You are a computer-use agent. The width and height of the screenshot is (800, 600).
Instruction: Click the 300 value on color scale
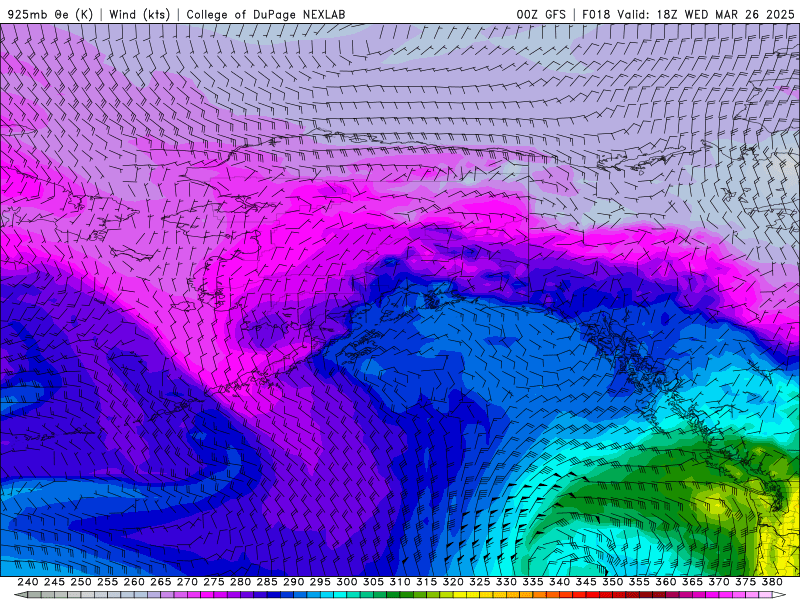pyautogui.click(x=346, y=582)
